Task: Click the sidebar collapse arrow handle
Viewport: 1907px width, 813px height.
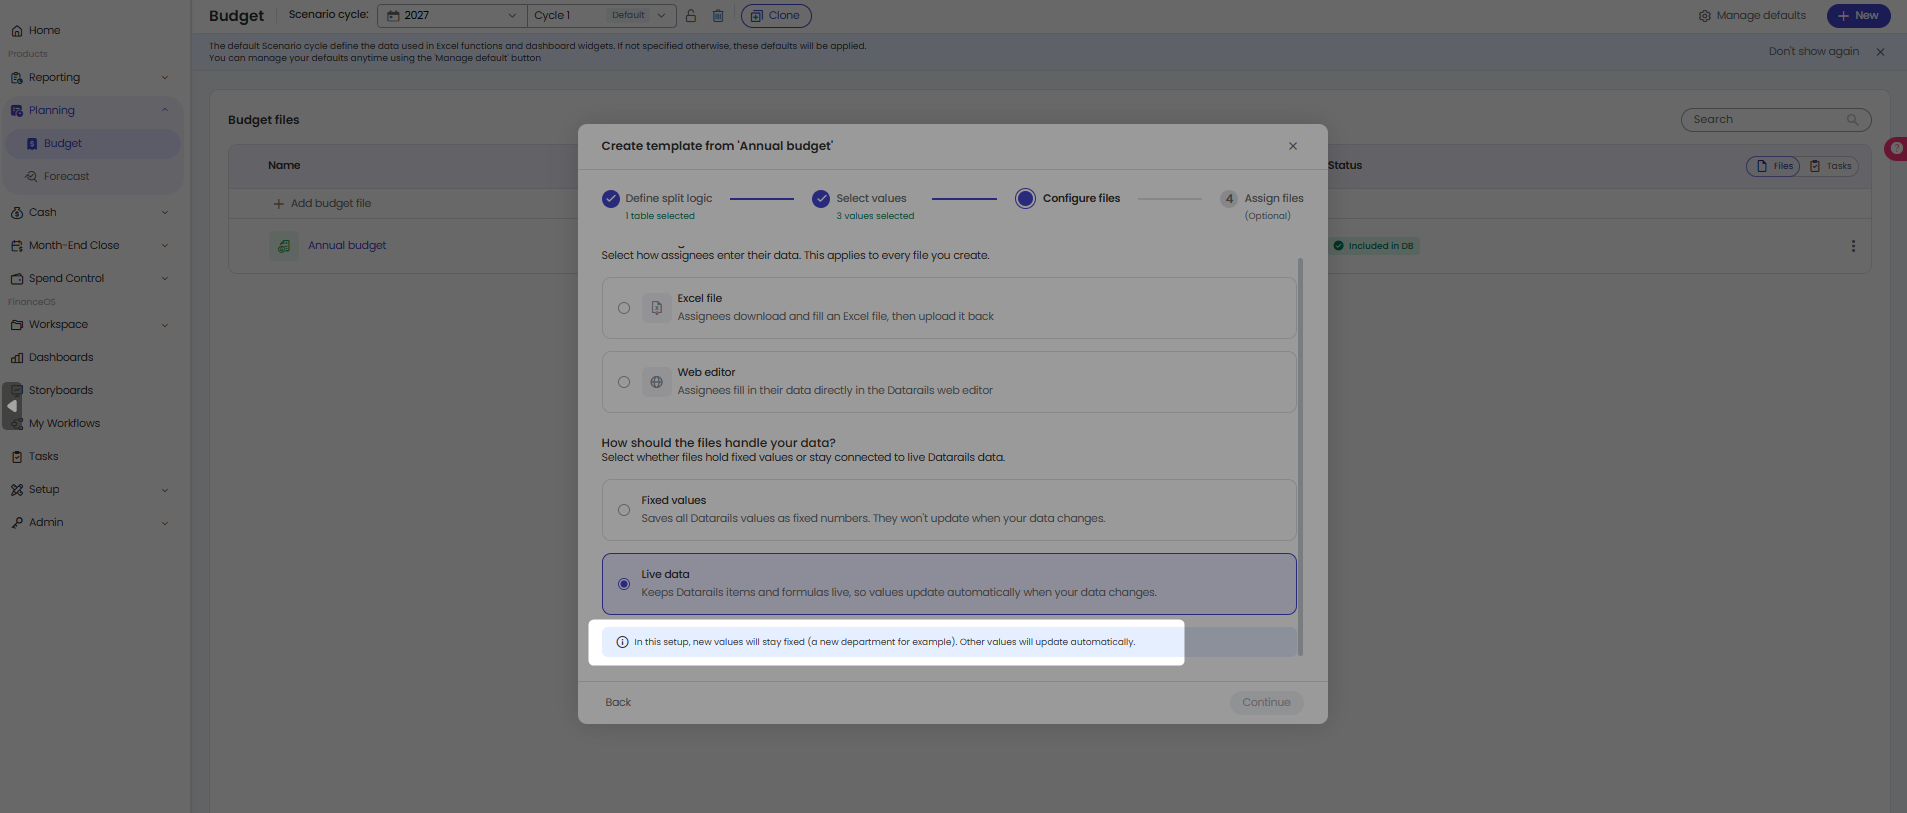Action: pyautogui.click(x=12, y=407)
